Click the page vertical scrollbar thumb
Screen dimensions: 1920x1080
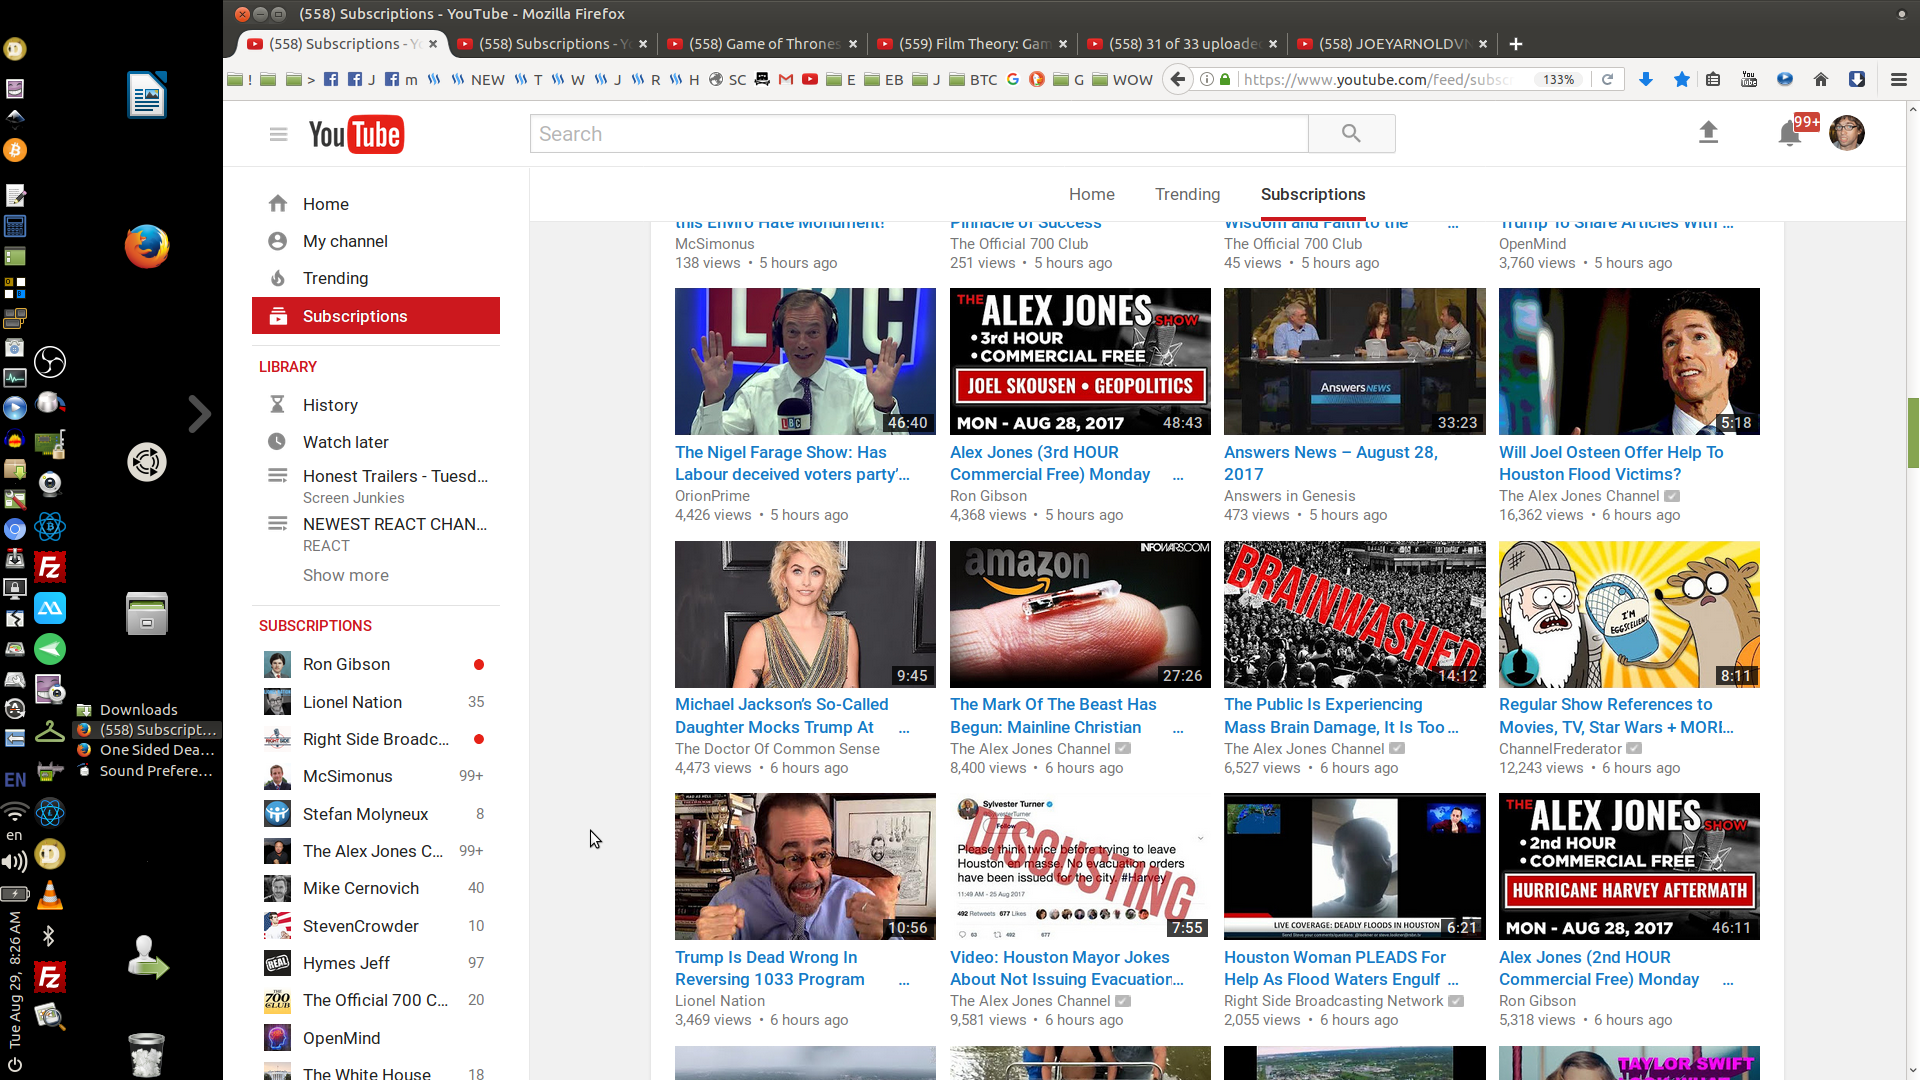[x=1913, y=433]
